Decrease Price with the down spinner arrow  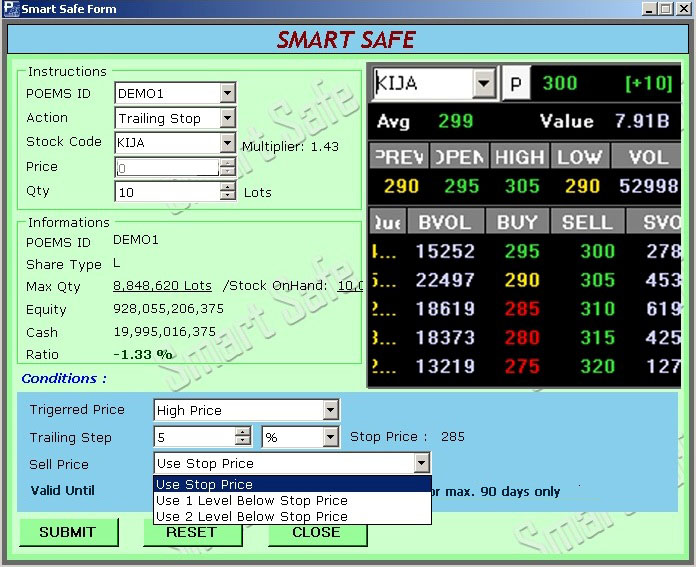228,171
